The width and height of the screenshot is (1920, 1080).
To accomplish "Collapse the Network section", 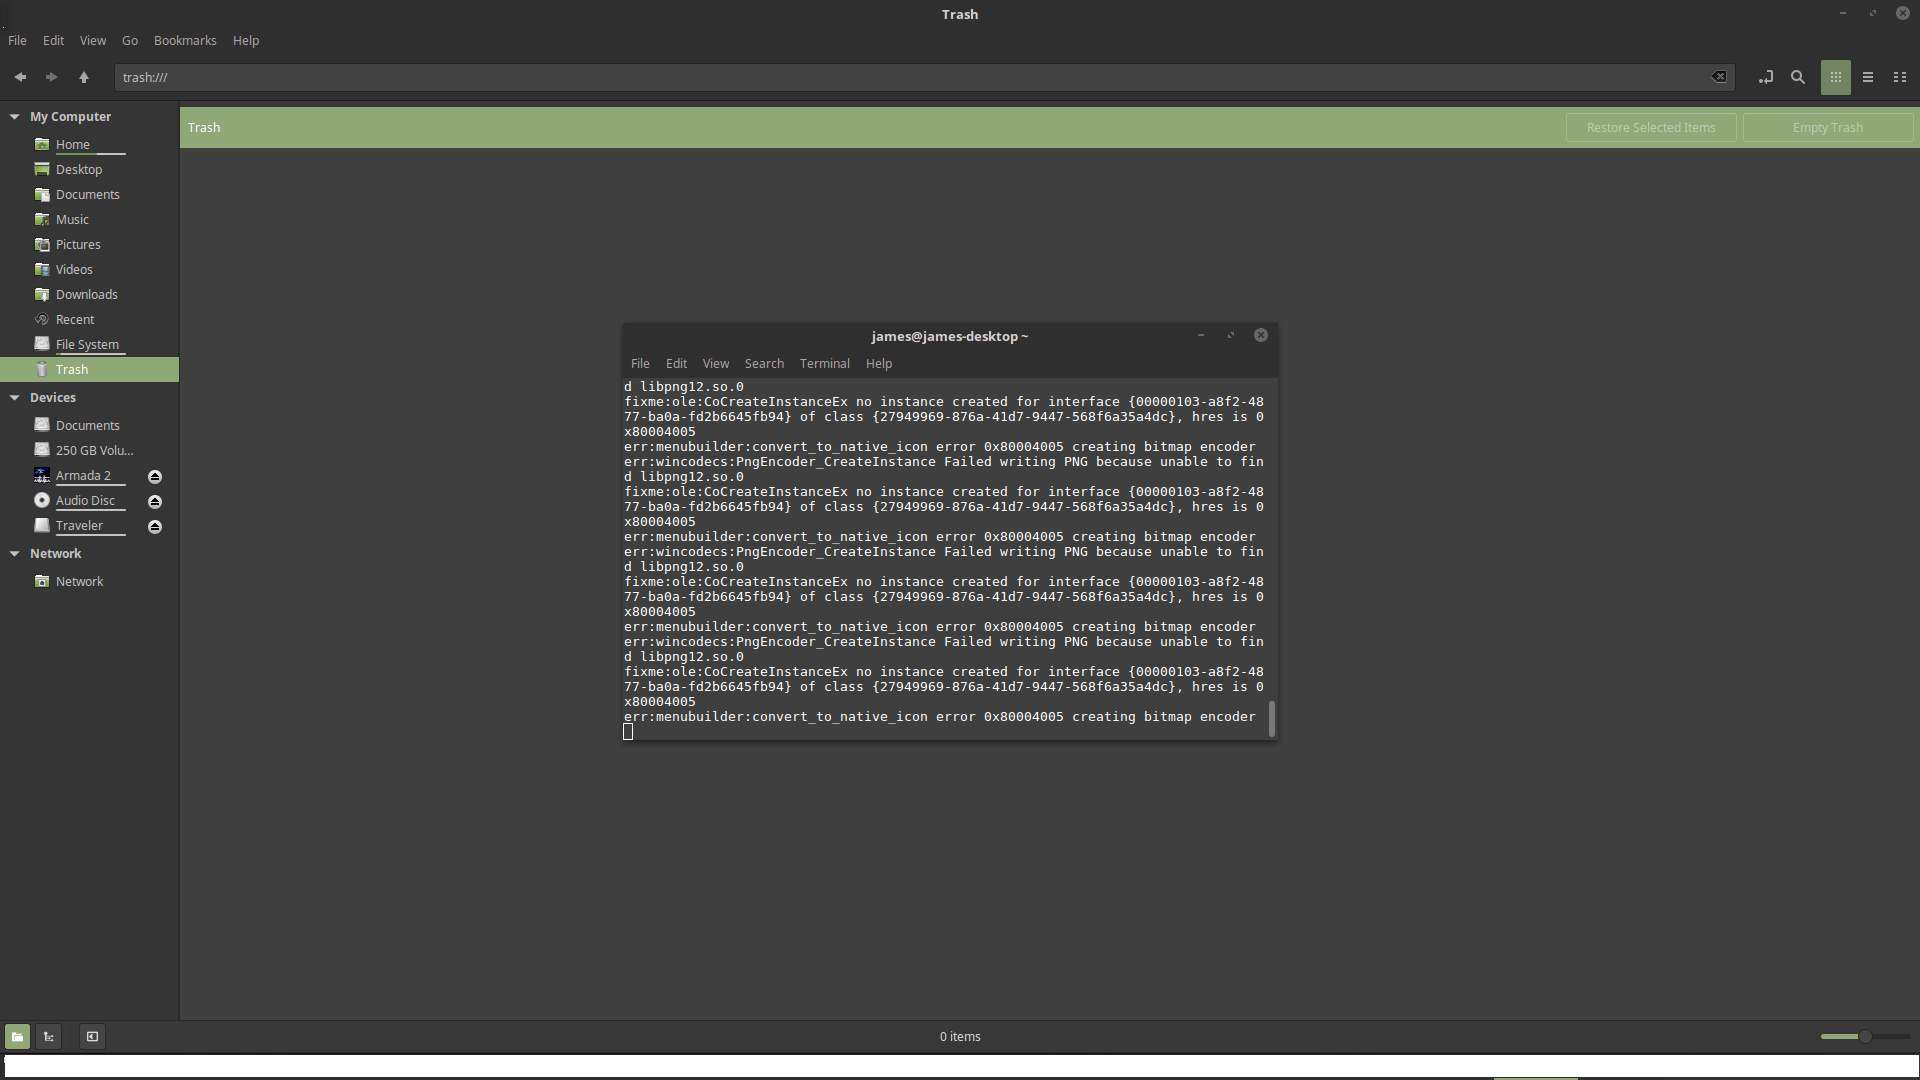I will click(x=15, y=554).
